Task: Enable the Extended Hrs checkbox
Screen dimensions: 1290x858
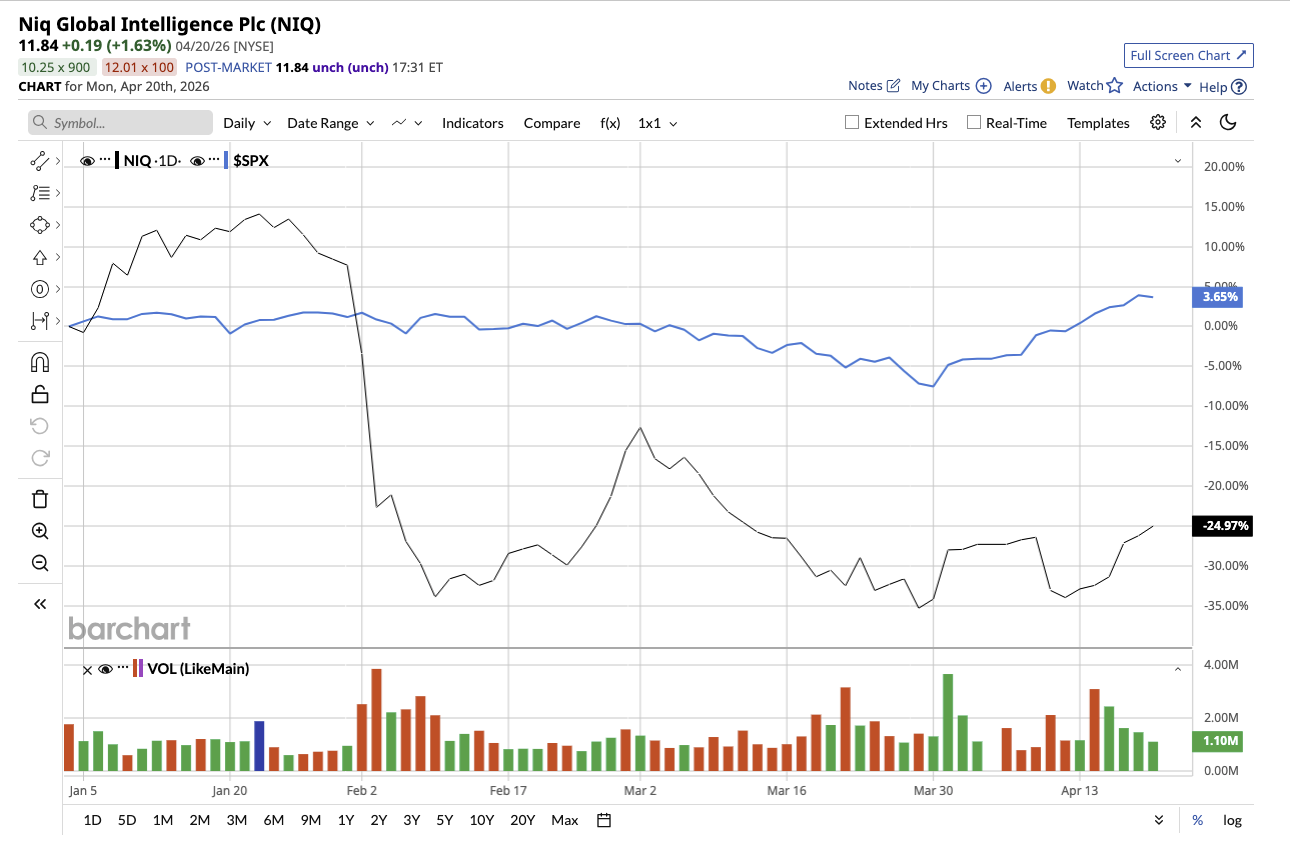Action: point(852,122)
